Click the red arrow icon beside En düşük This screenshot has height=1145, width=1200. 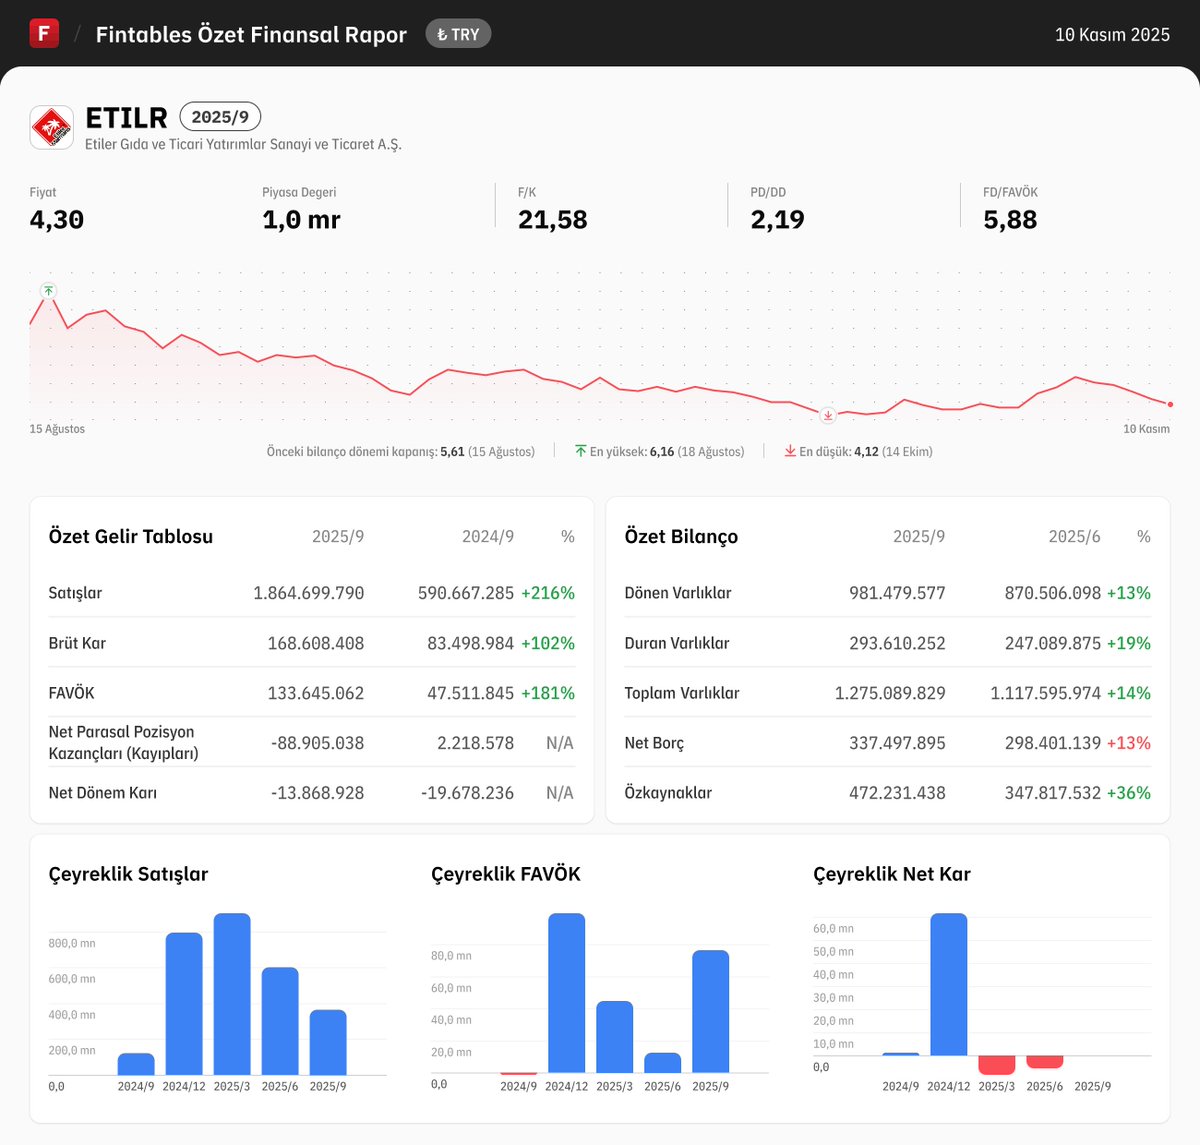click(789, 451)
